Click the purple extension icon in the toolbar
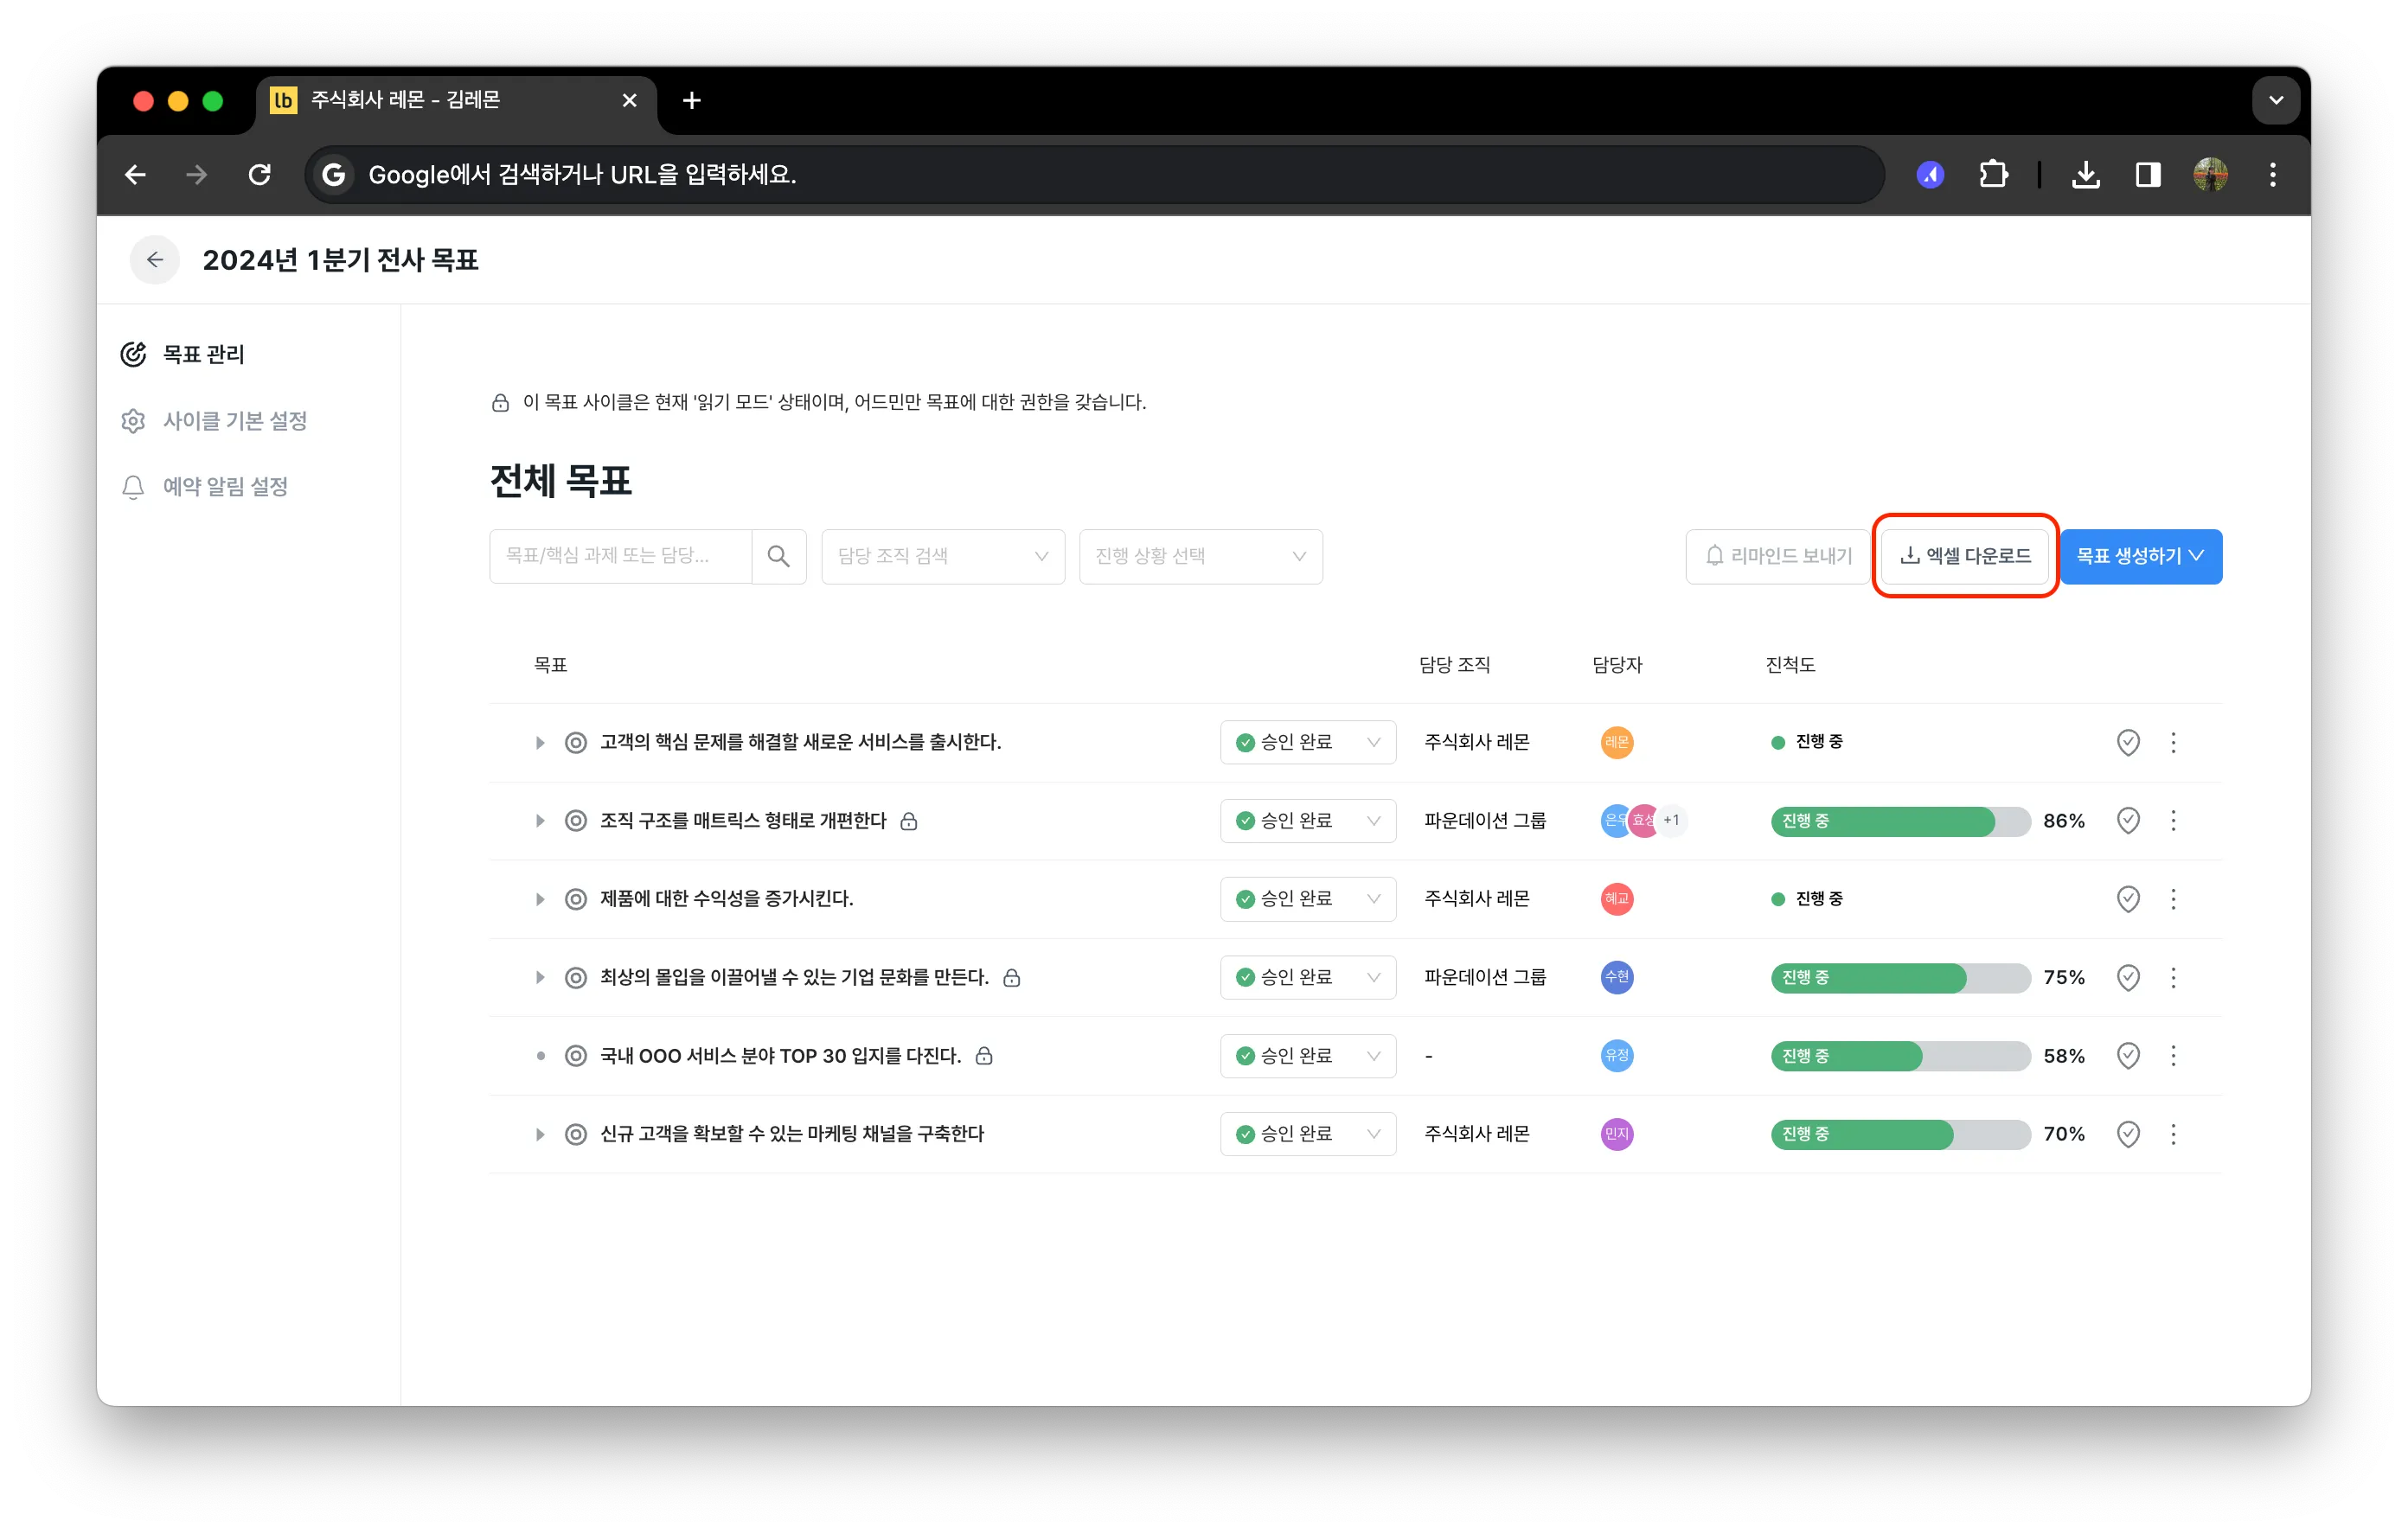 (x=1930, y=175)
